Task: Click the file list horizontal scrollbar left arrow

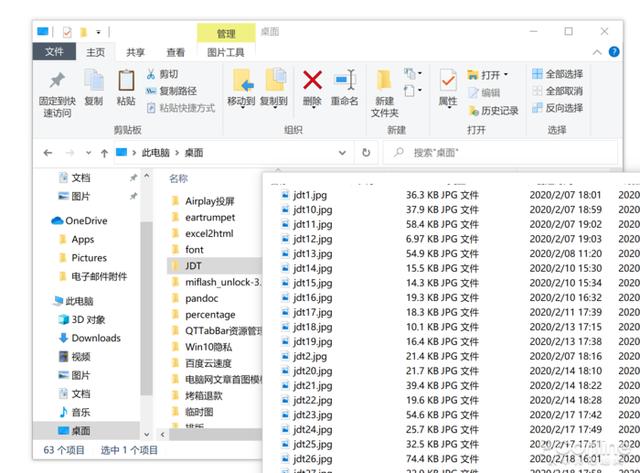Action: coord(162,435)
